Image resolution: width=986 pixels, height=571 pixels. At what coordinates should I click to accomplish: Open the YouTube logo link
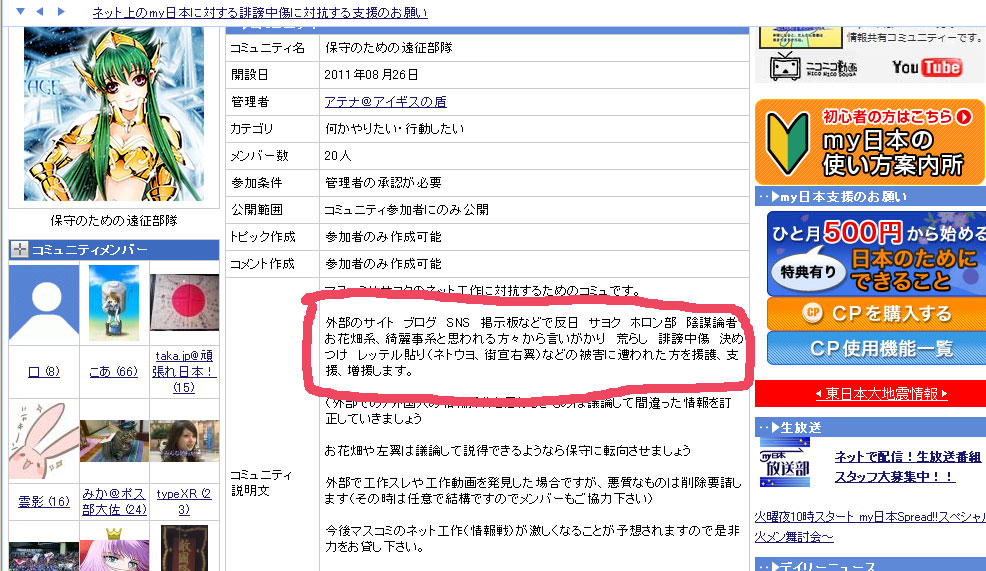coord(926,67)
